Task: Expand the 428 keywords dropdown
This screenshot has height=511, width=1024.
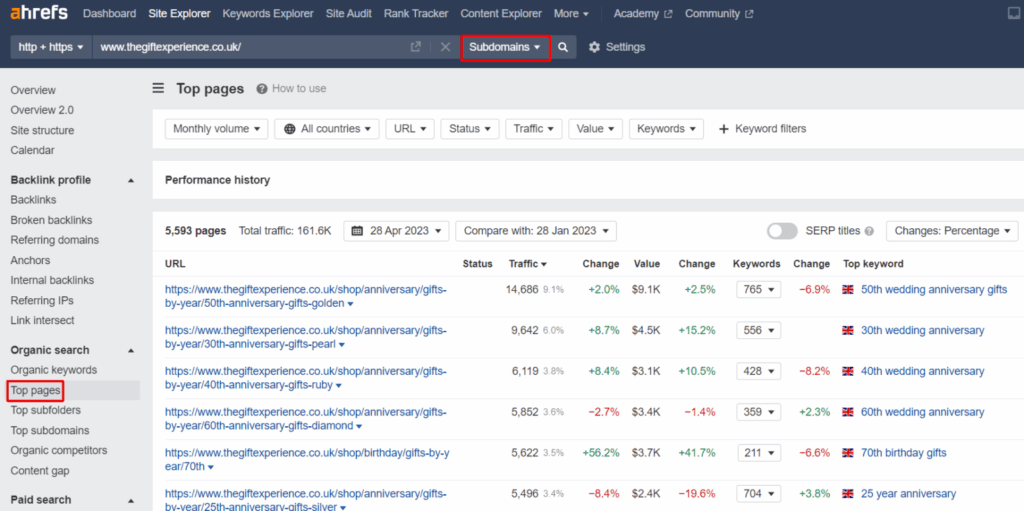Action: (x=758, y=371)
